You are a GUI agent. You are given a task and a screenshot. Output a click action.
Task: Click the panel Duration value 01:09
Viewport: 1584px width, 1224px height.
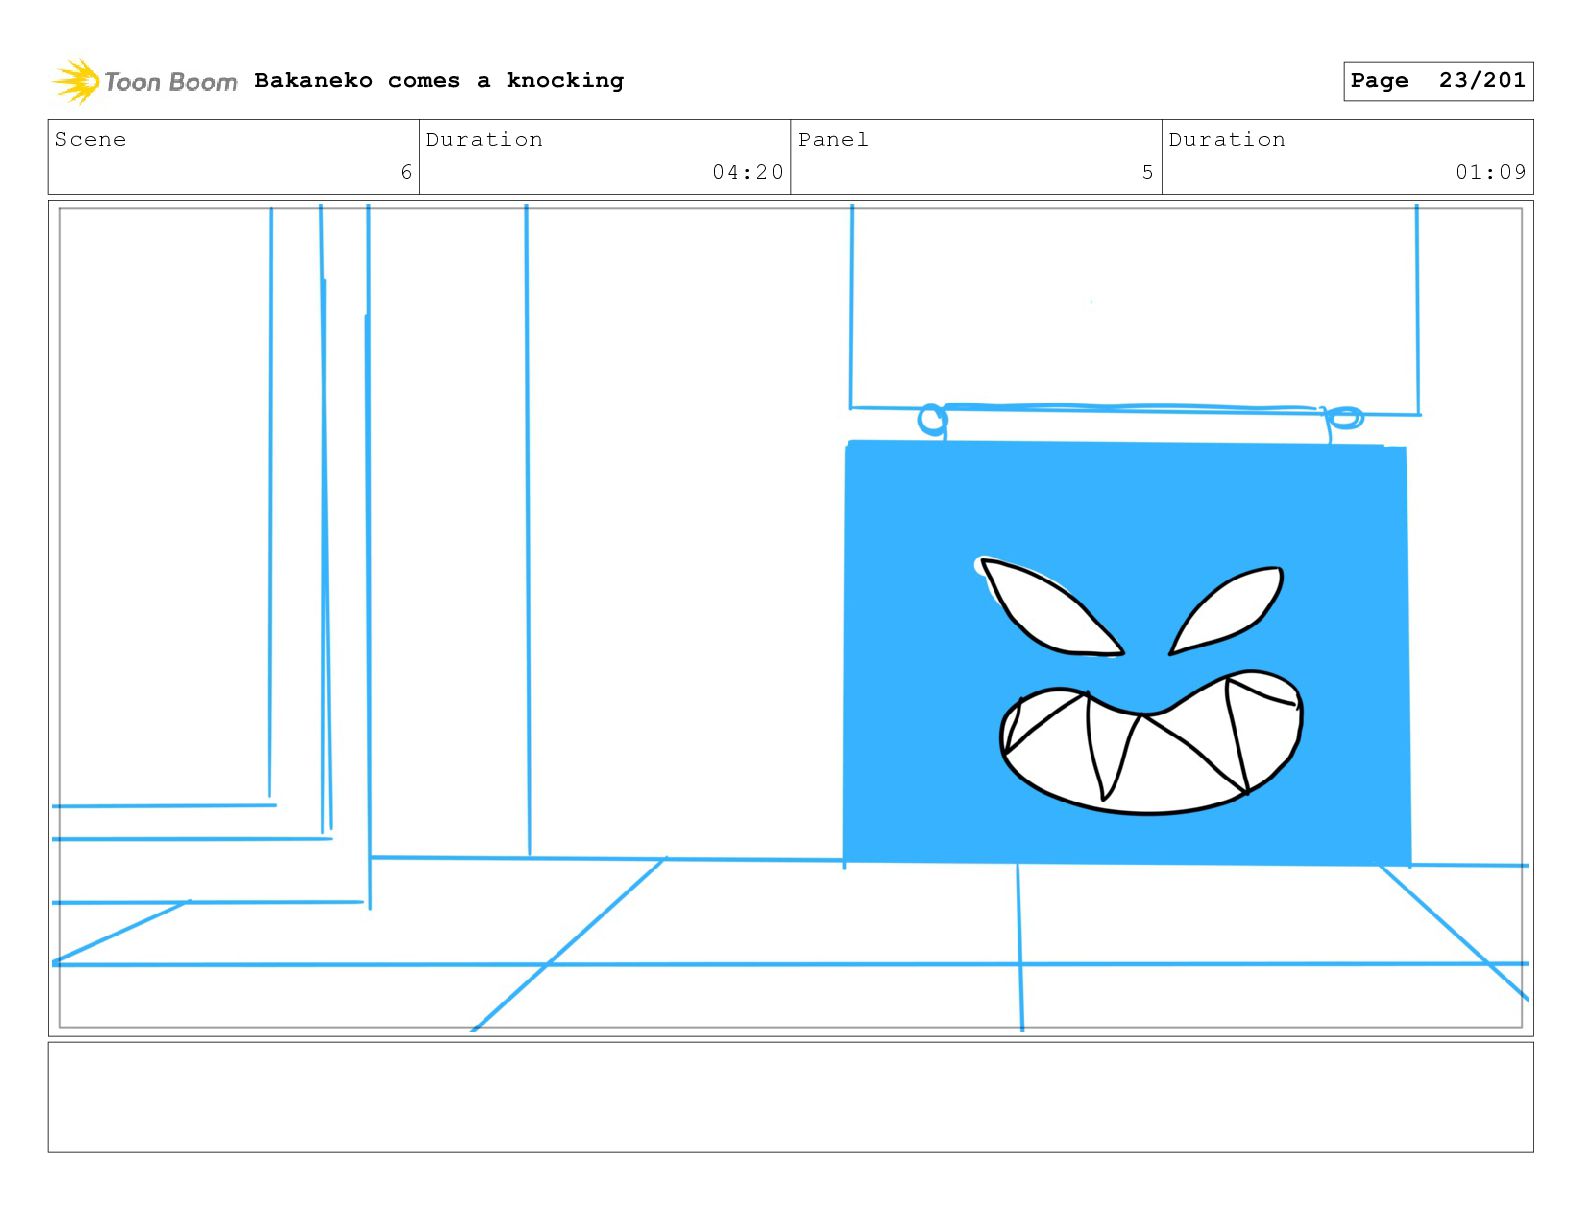pyautogui.click(x=1491, y=172)
